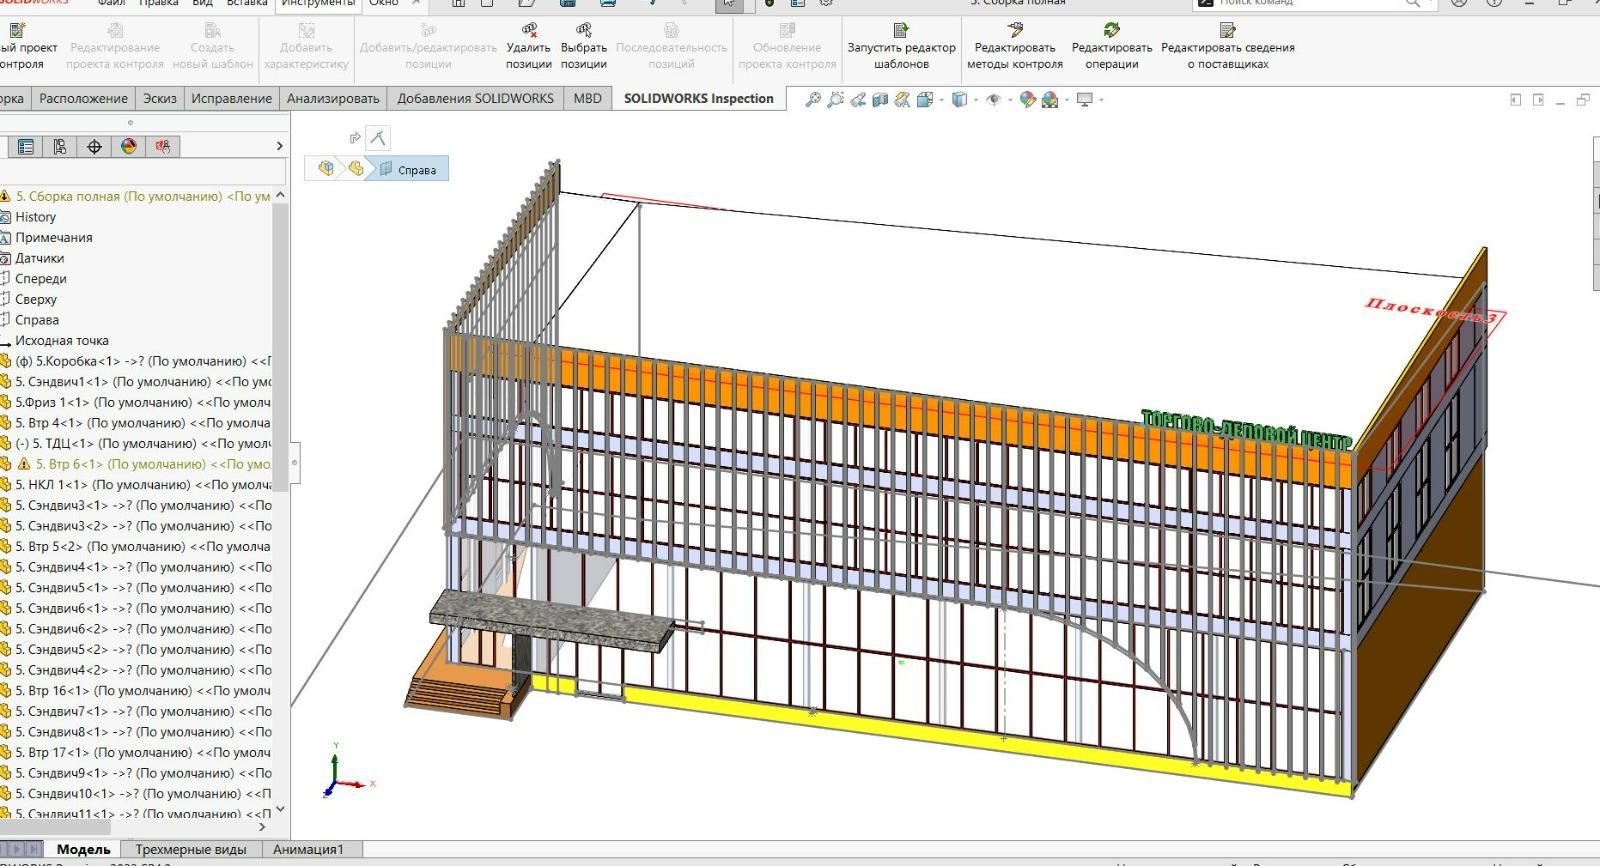Viewport: 1600px width, 866px height.
Task: Open the red Inspection panel tab
Action: (x=163, y=147)
